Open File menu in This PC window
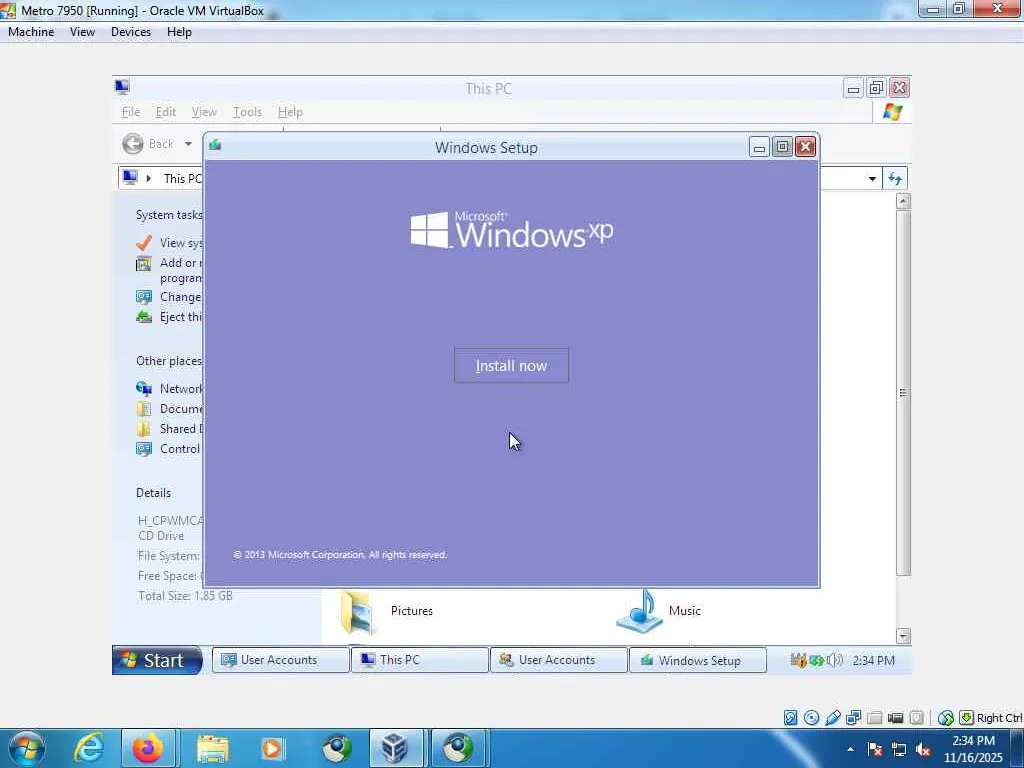The image size is (1024, 768). (131, 112)
